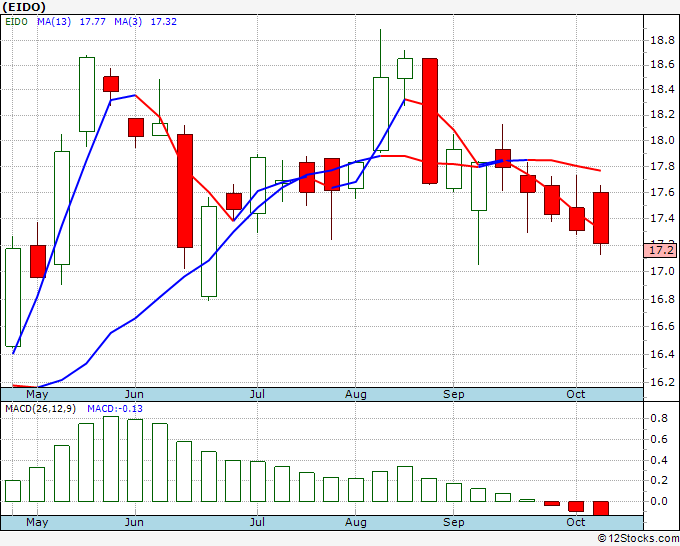The width and height of the screenshot is (680, 546).
Task: Click Oct on the MACD panel time axis
Action: coord(576,522)
